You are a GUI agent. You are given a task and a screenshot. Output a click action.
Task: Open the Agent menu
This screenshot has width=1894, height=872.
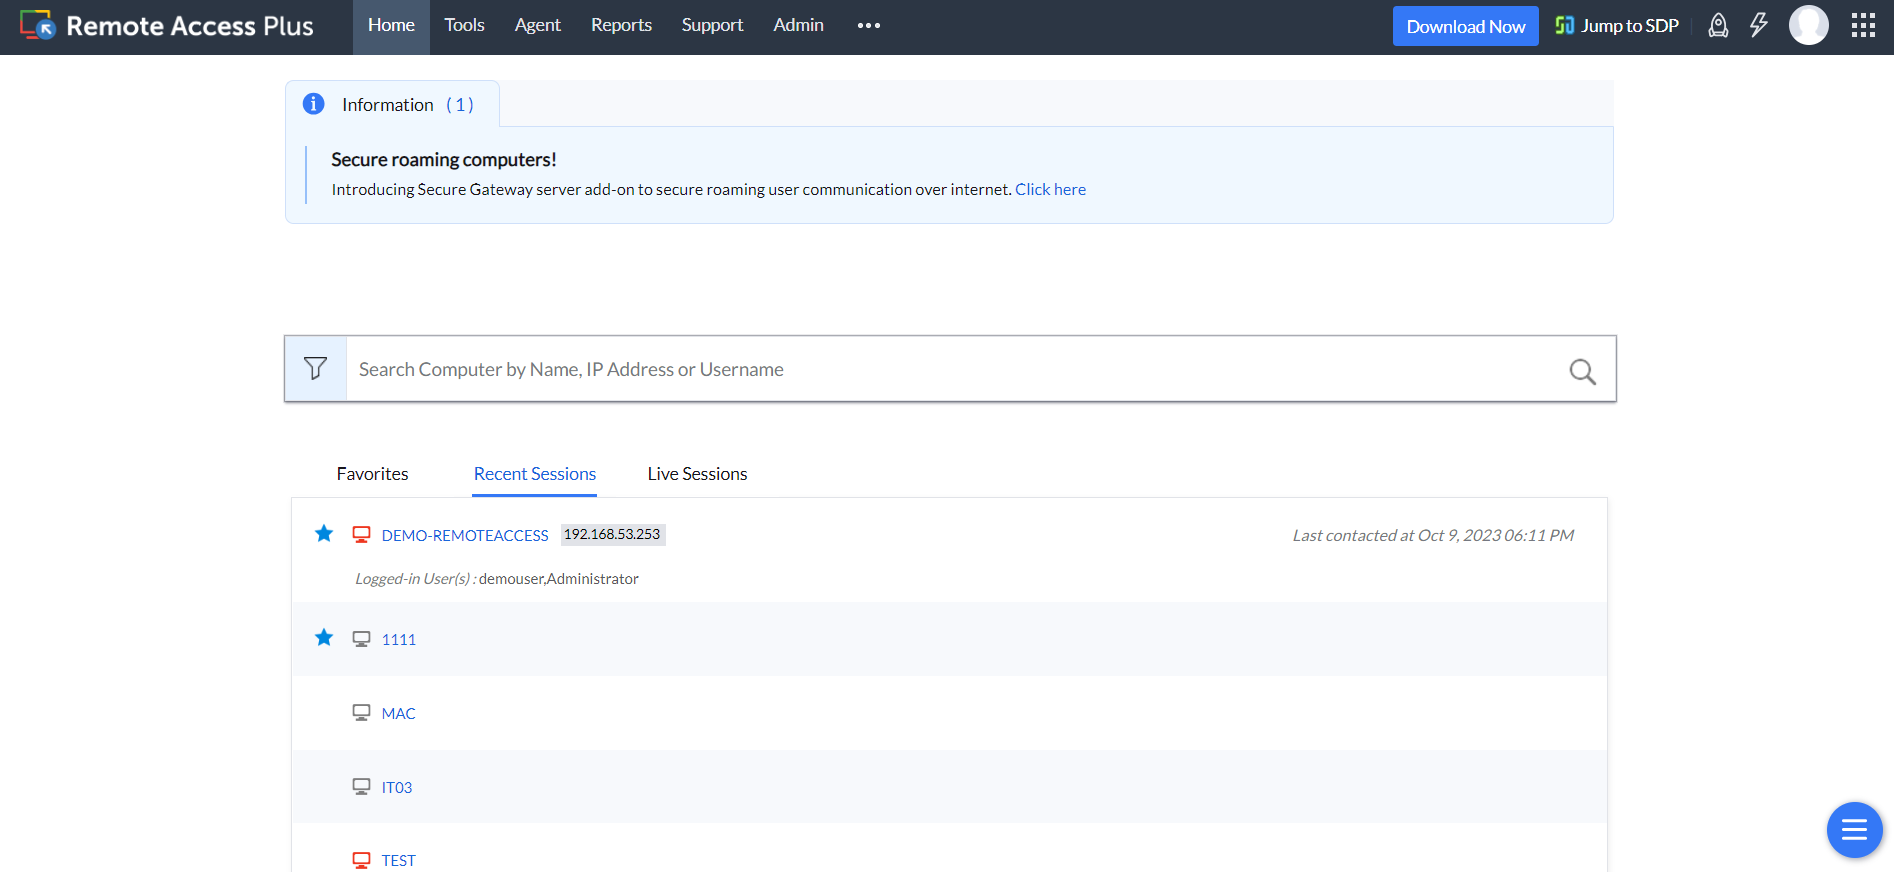pos(538,26)
